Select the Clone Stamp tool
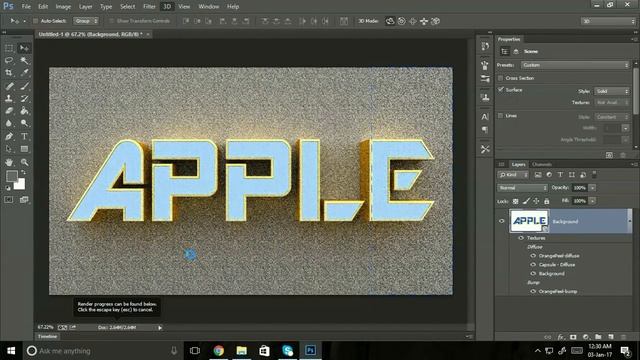 click(x=9, y=98)
